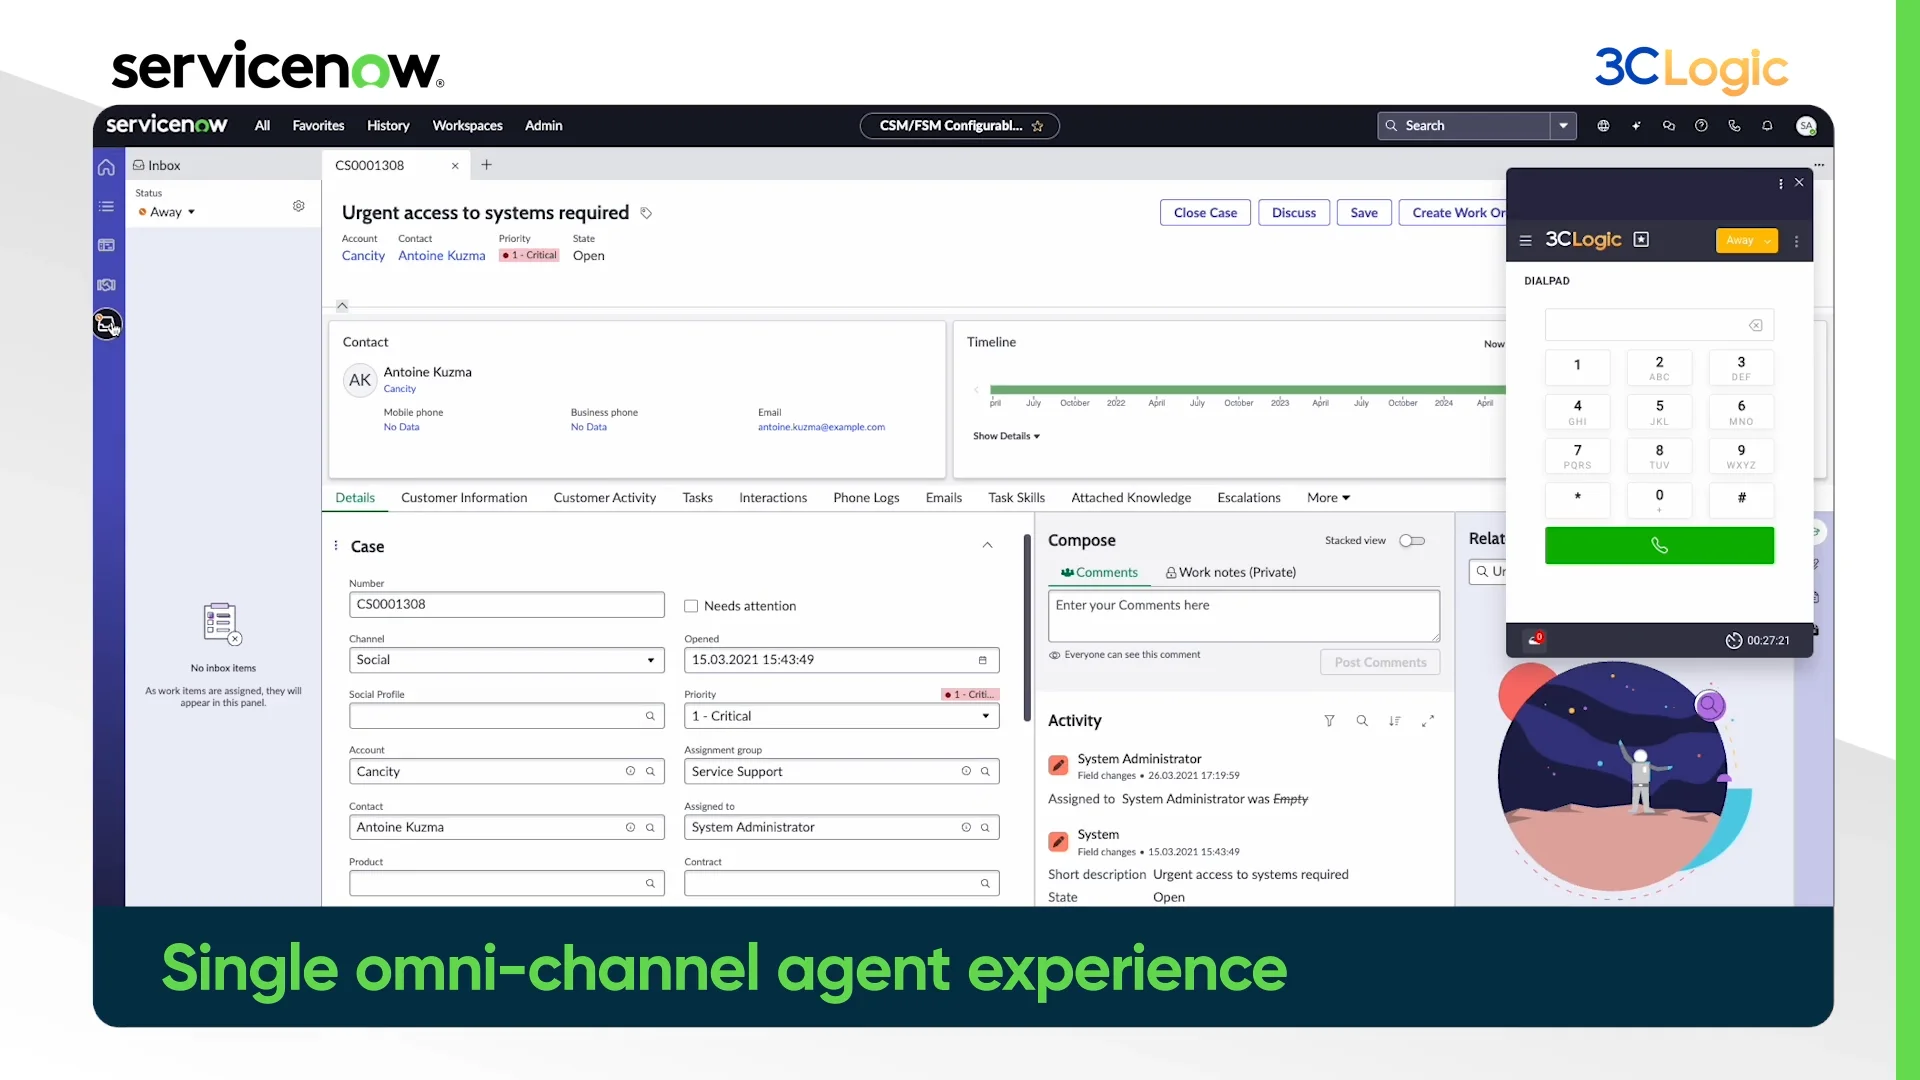
Task: Click the comments text area
Action: (x=1244, y=616)
